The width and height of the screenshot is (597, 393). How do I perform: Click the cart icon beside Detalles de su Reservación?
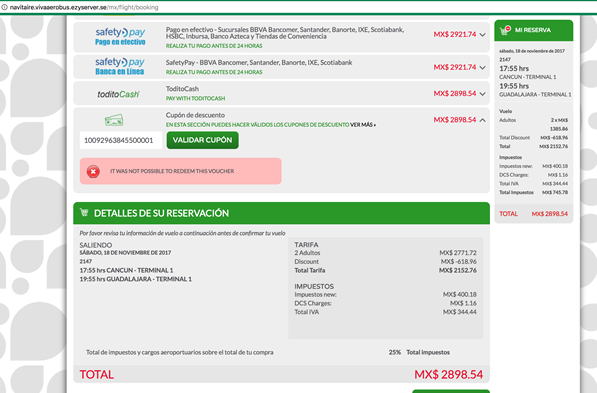click(84, 212)
